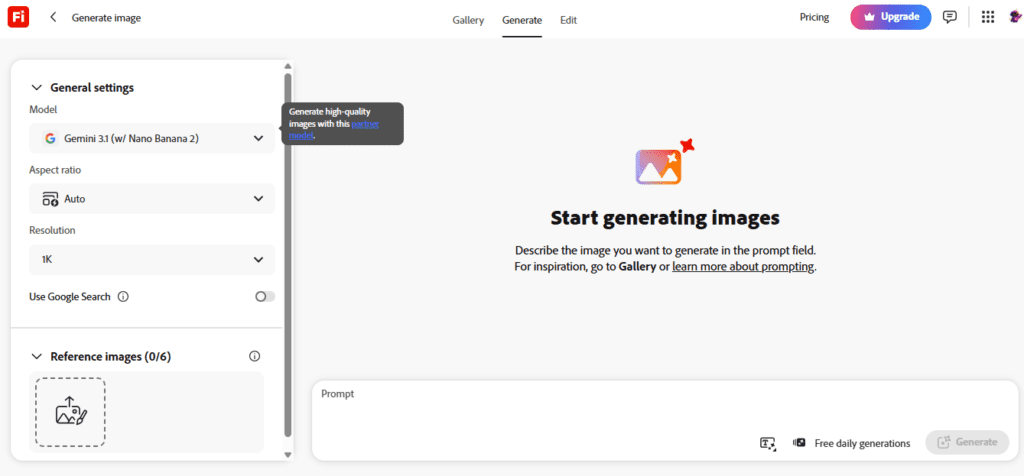Switch to the Edit tab
Image resolution: width=1024 pixels, height=476 pixels.
[x=568, y=20]
